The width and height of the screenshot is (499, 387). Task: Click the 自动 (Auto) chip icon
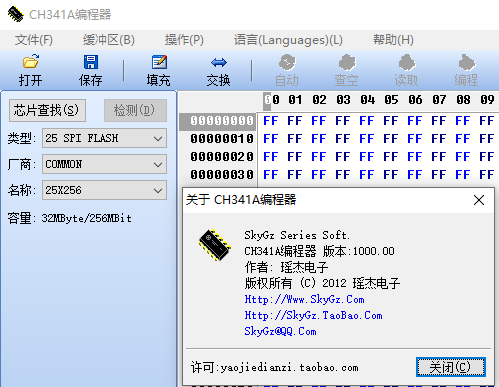[x=287, y=62]
